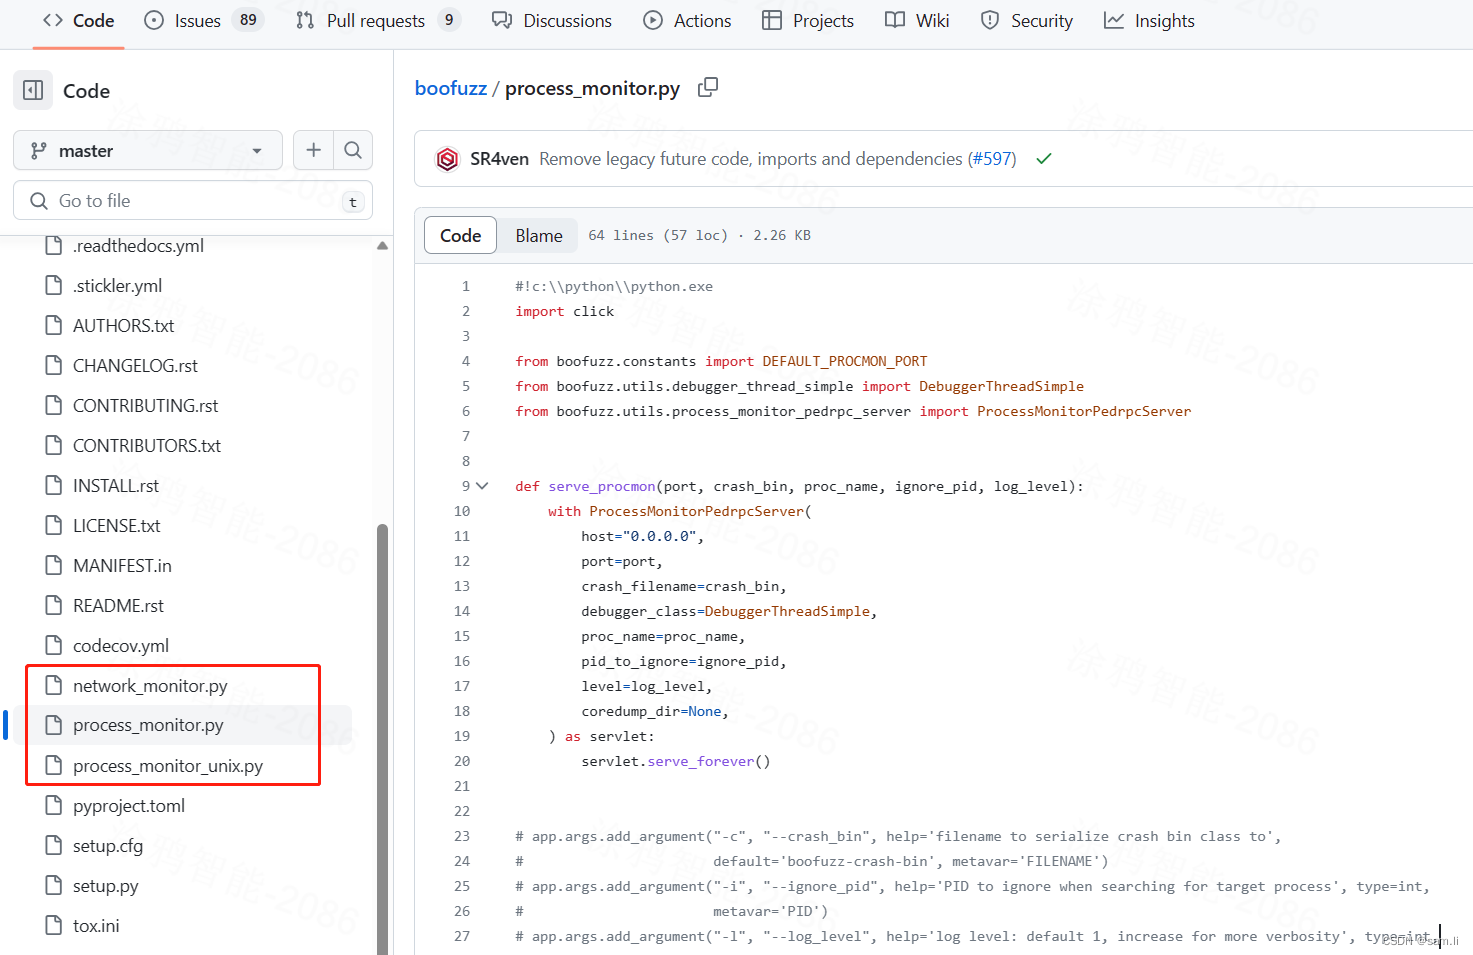1473x955 pixels.
Task: Open AUTHORS.txt file
Action: click(x=123, y=326)
